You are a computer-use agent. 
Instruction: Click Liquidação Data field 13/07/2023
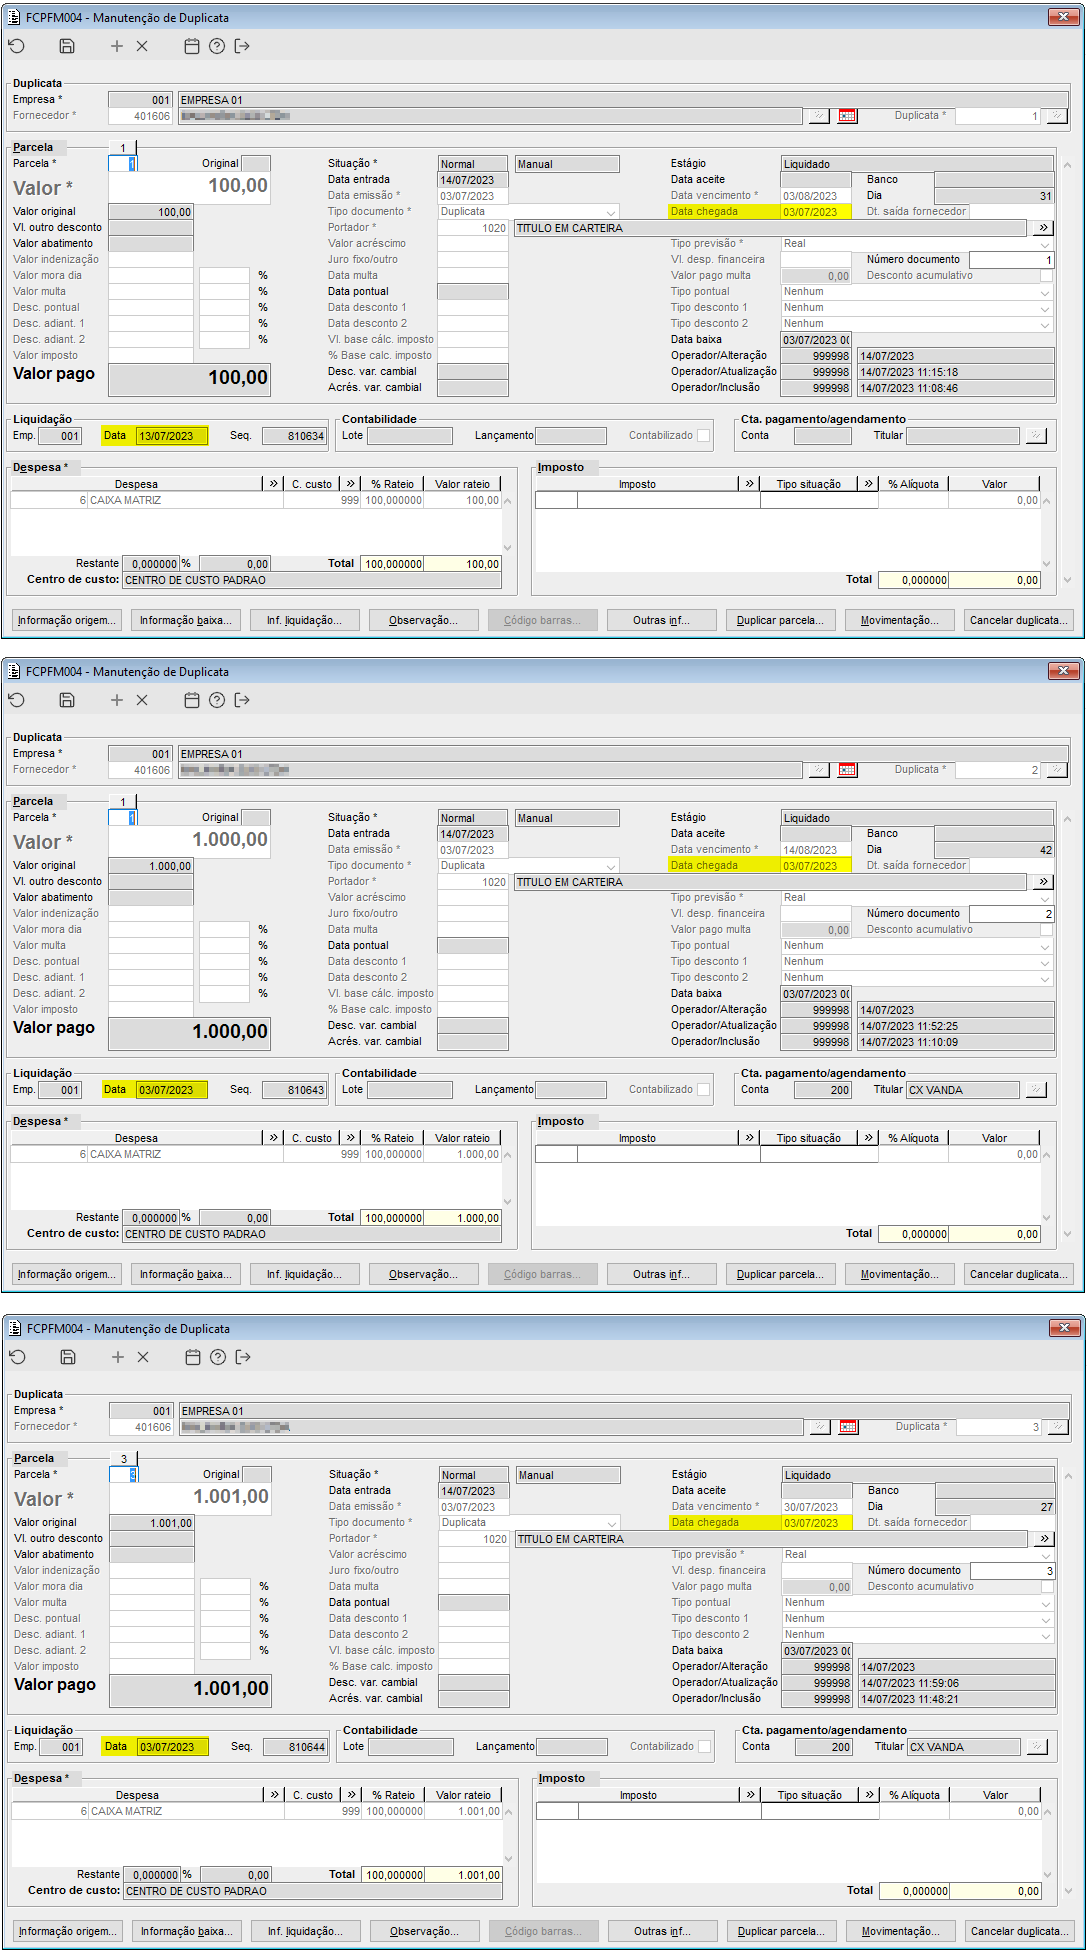(171, 436)
